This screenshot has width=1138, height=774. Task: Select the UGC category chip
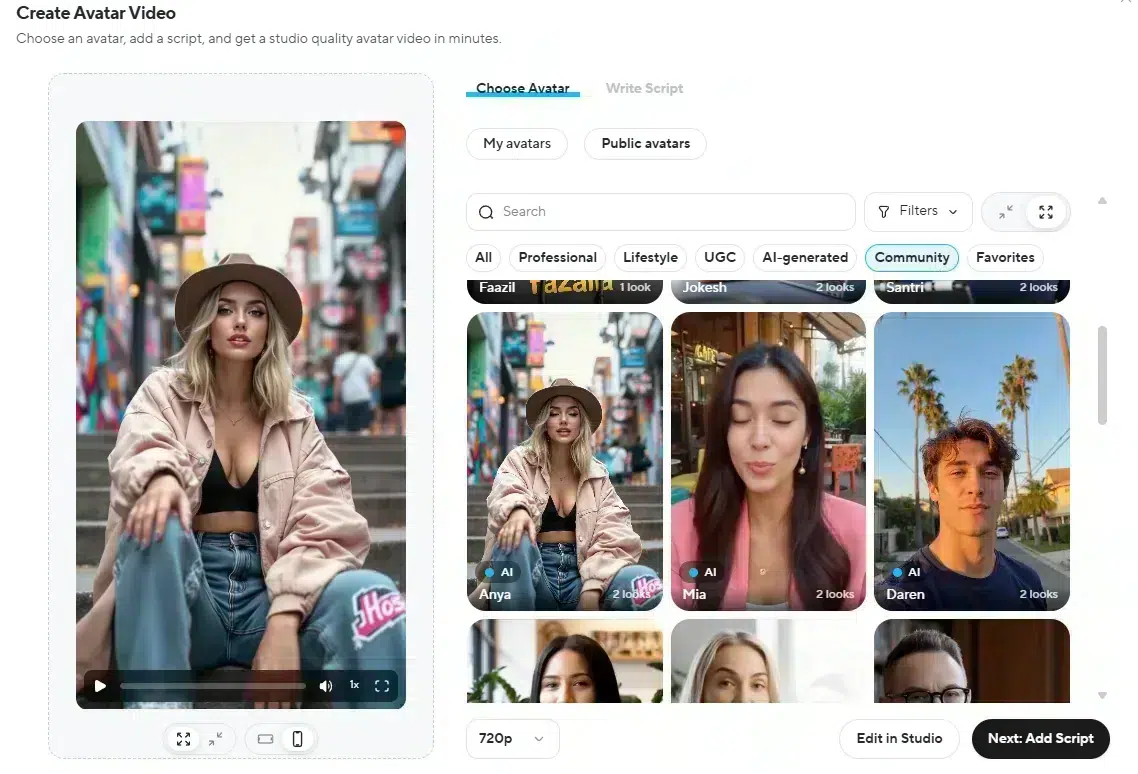720,258
